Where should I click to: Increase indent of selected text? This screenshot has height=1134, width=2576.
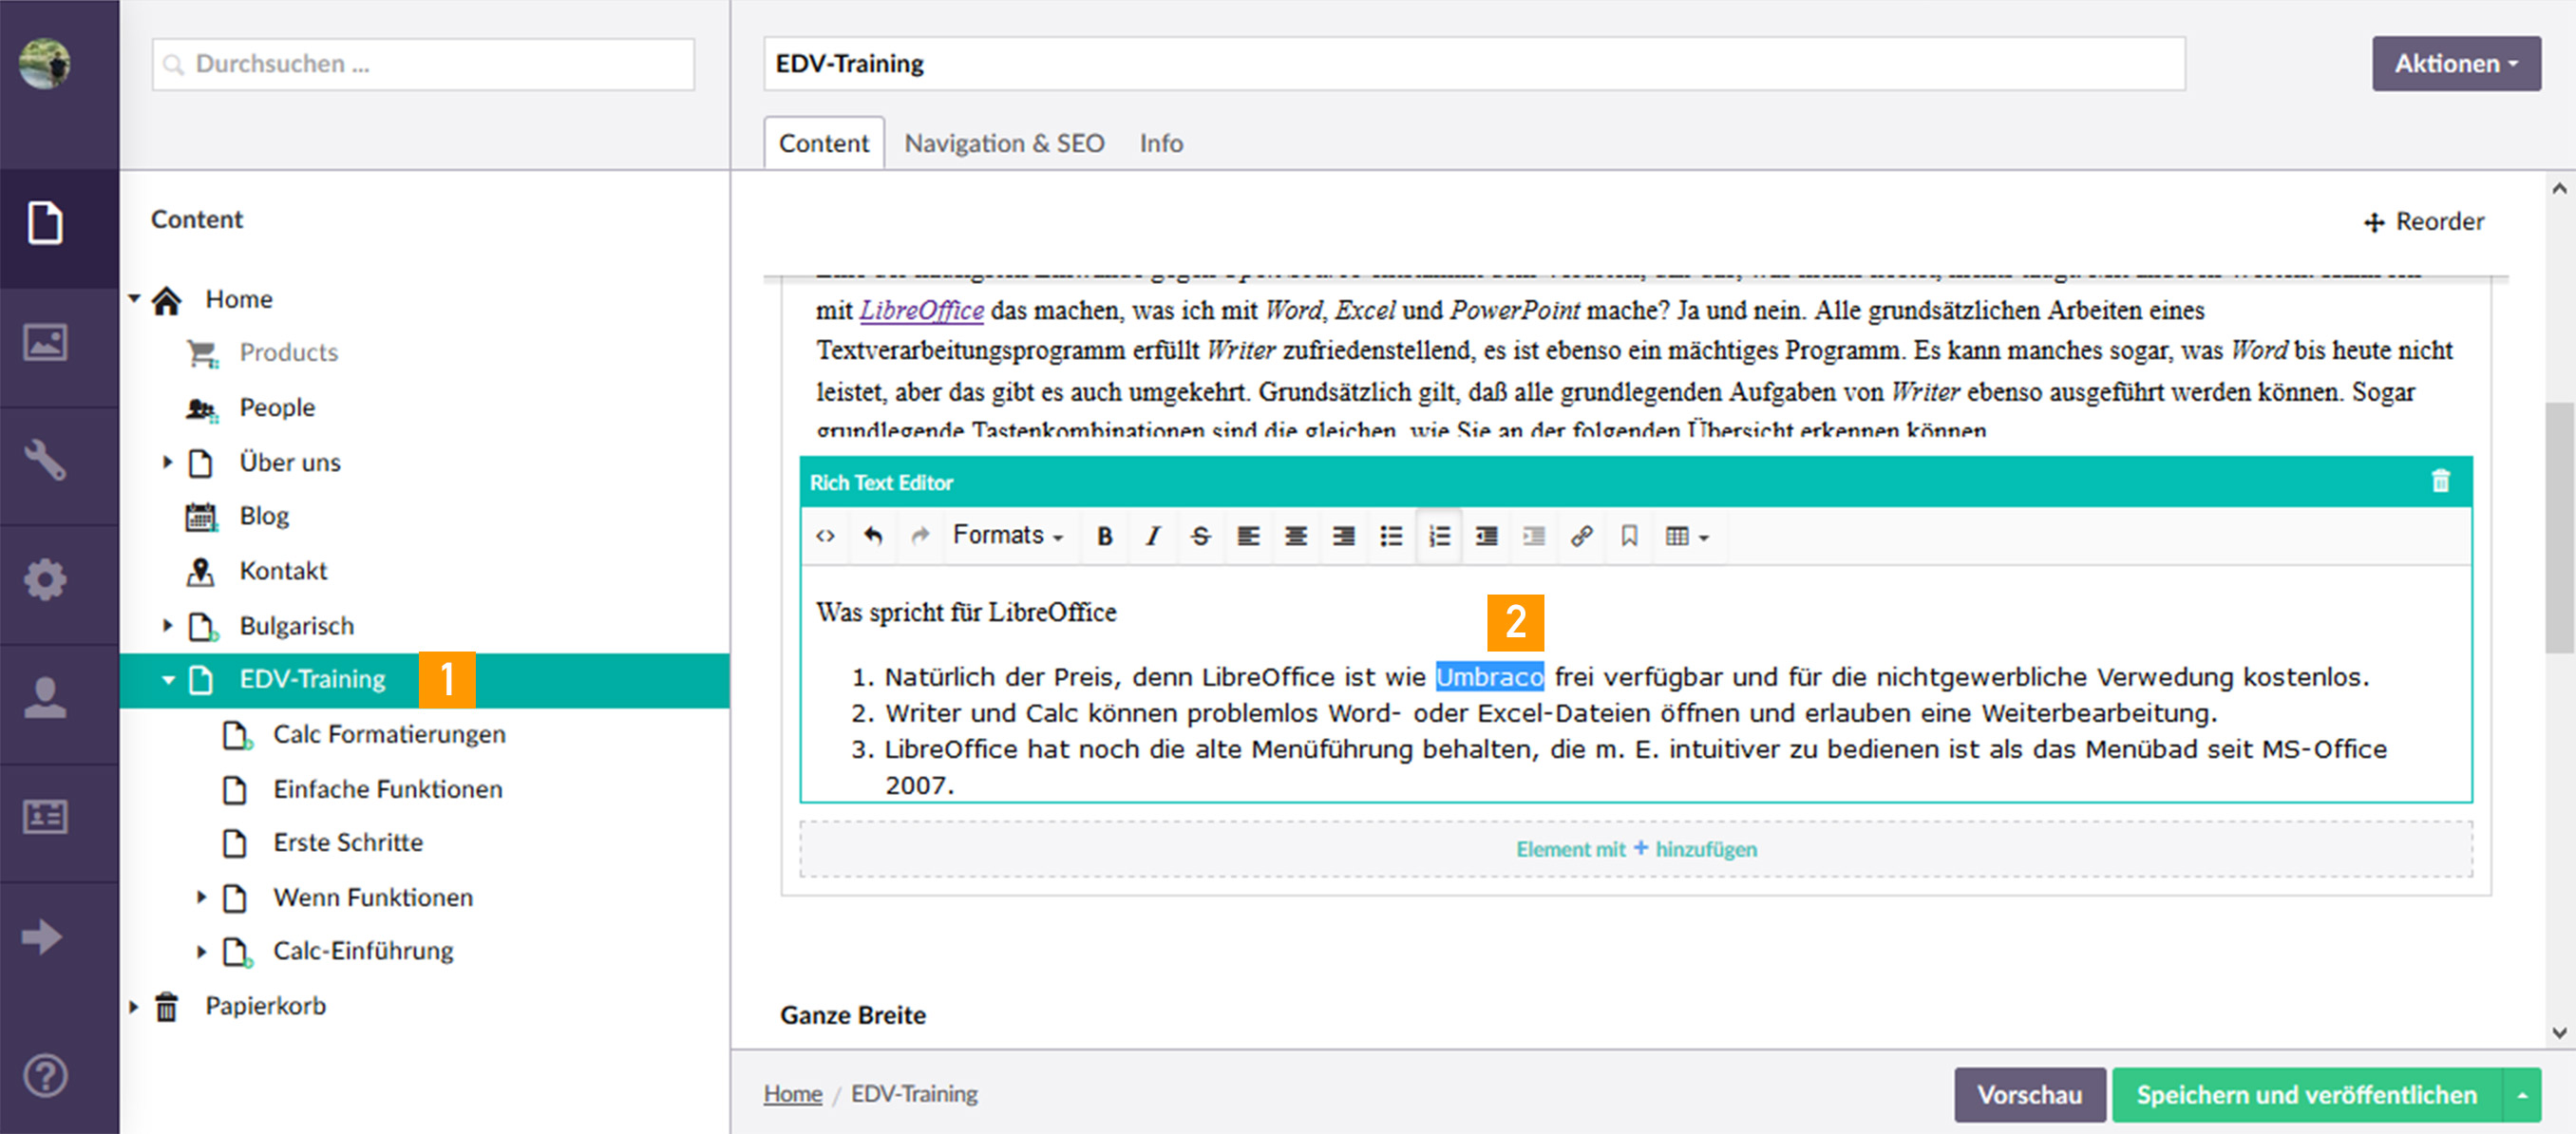coord(1534,536)
